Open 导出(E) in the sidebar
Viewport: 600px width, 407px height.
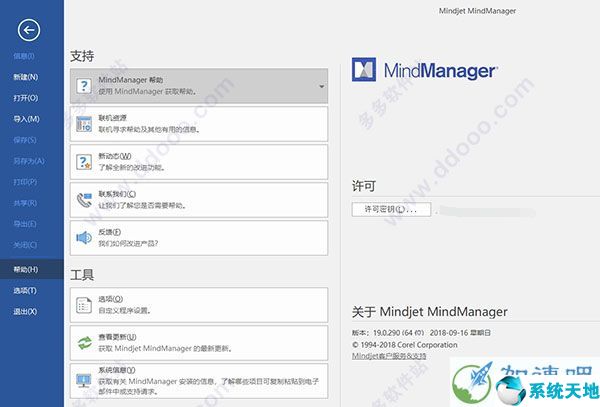pyautogui.click(x=25, y=224)
